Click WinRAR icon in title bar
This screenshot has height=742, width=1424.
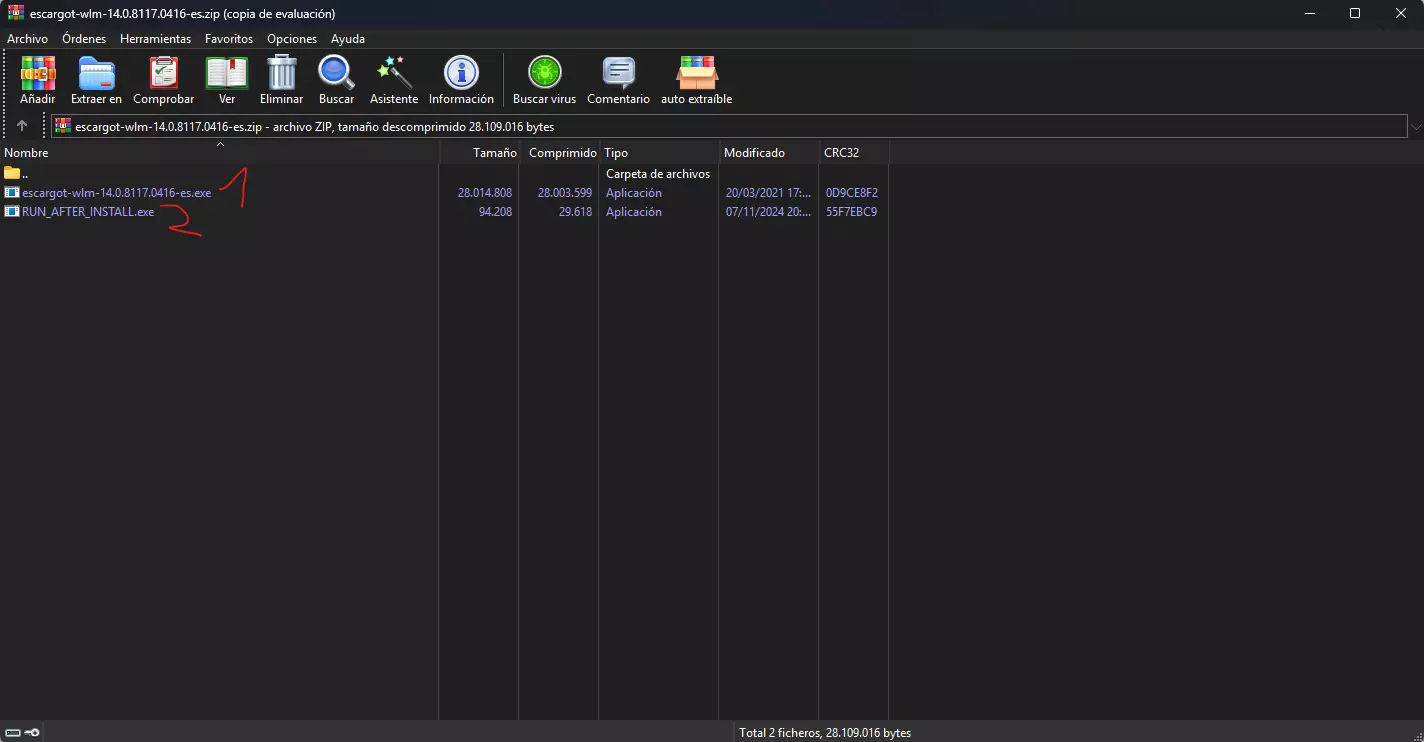point(15,14)
